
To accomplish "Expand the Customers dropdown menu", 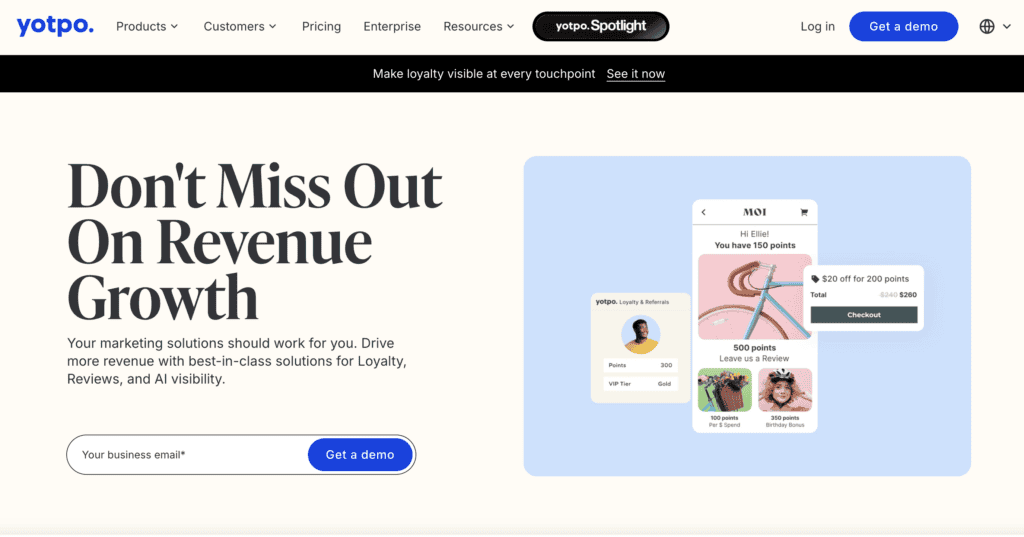I will tap(240, 27).
